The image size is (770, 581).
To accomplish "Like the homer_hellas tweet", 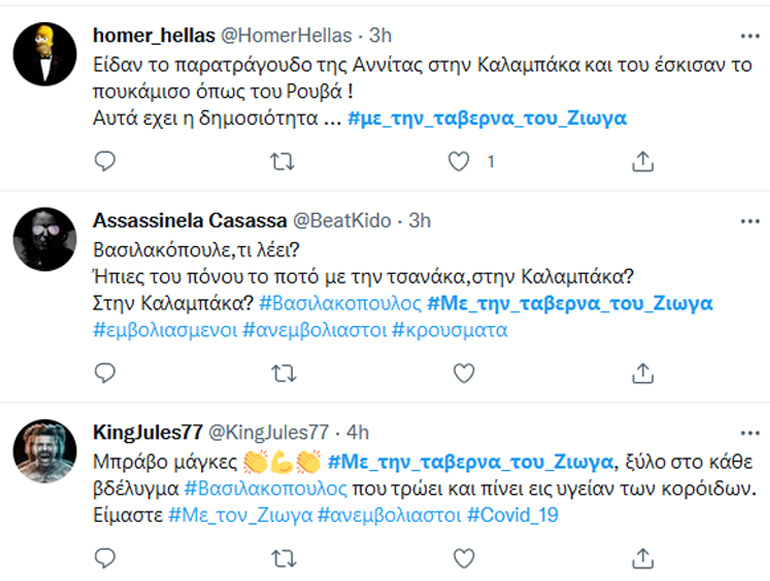I will tap(460, 161).
